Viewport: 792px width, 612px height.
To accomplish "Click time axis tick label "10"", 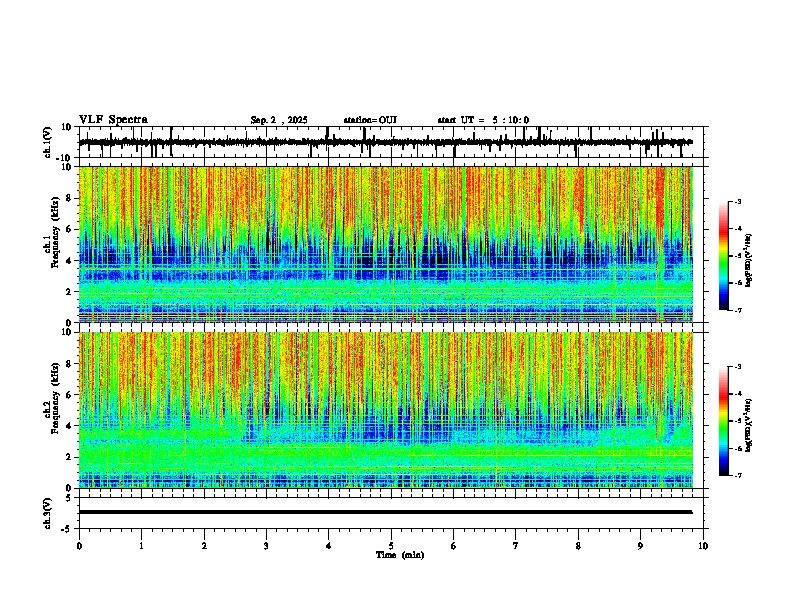I will (x=703, y=546).
